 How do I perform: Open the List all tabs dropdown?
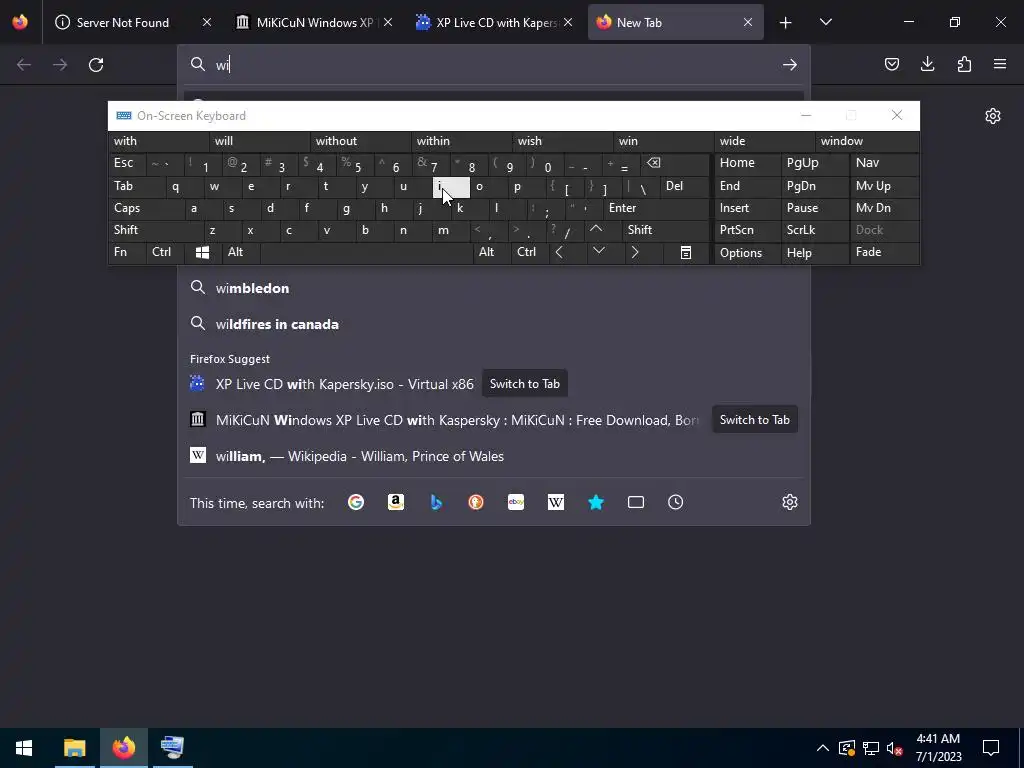pyautogui.click(x=825, y=23)
